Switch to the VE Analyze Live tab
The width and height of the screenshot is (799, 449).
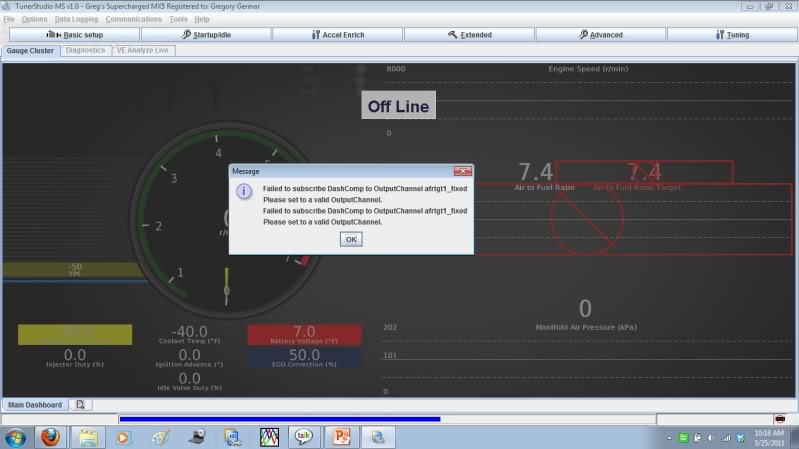144,50
